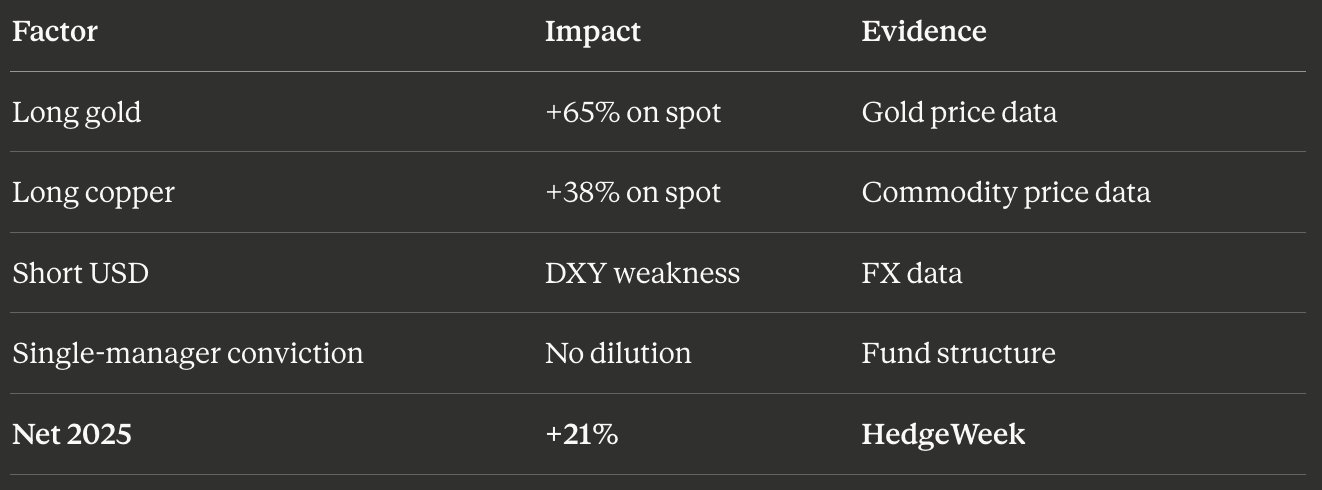The image size is (1322, 490).
Task: Click the Short USD cell
Action: (x=80, y=273)
